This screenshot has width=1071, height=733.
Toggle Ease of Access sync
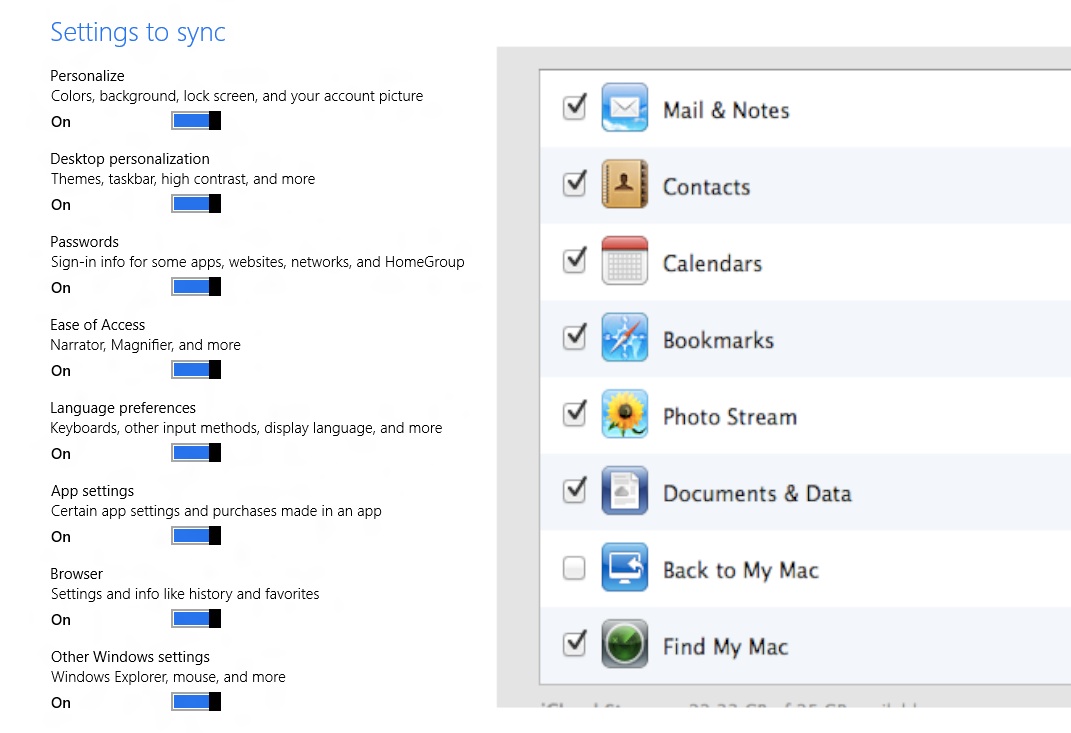[195, 369]
